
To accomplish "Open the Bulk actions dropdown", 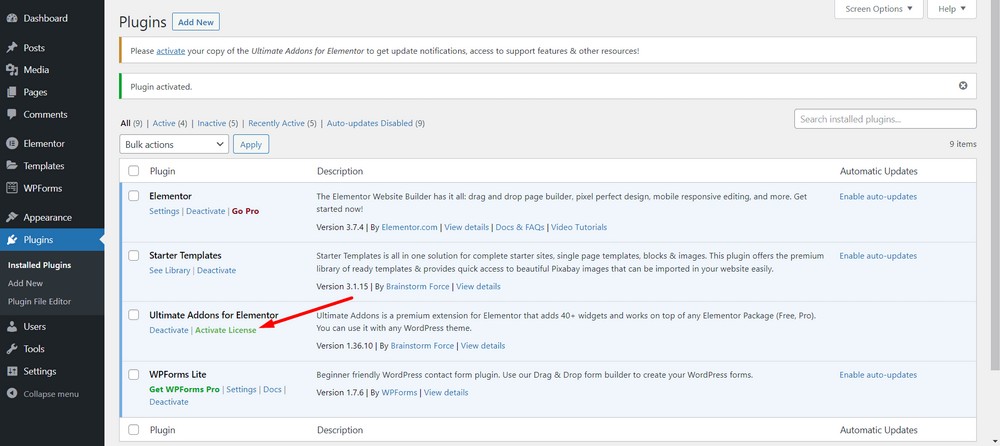I will tap(174, 144).
